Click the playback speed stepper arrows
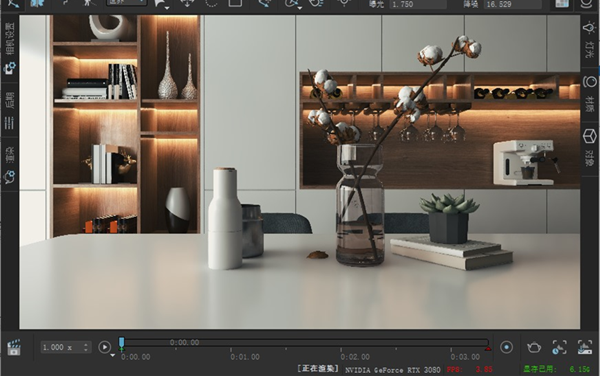Image resolution: width=600 pixels, height=376 pixels. pos(86,347)
